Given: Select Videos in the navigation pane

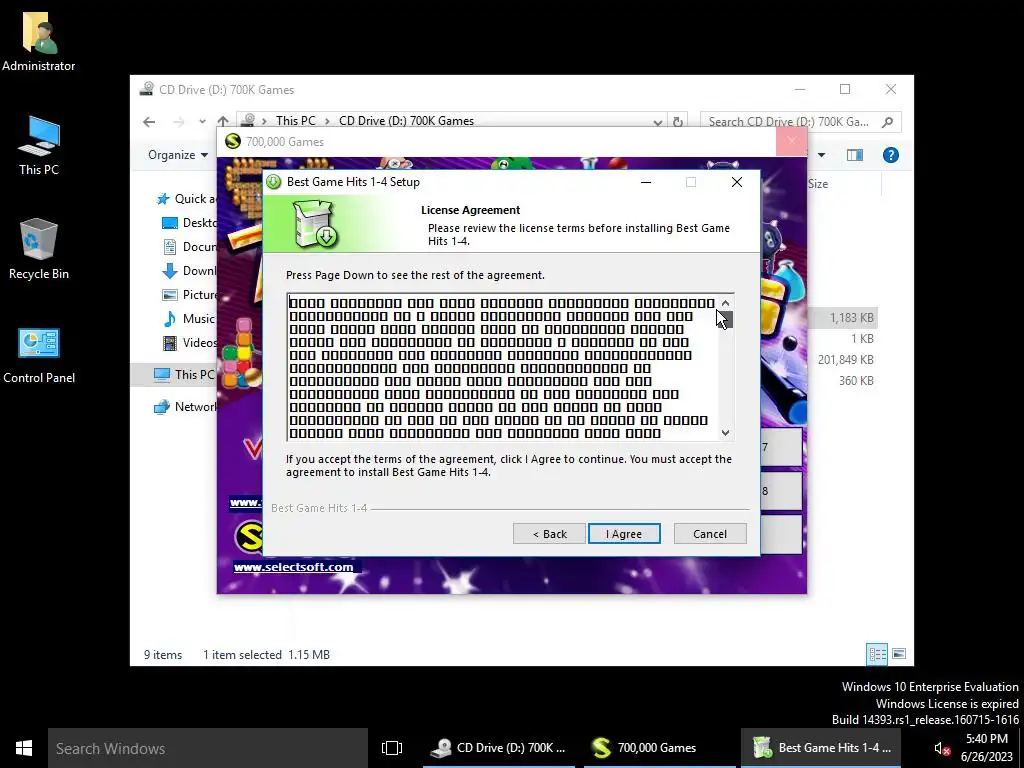Looking at the screenshot, I should [x=200, y=342].
